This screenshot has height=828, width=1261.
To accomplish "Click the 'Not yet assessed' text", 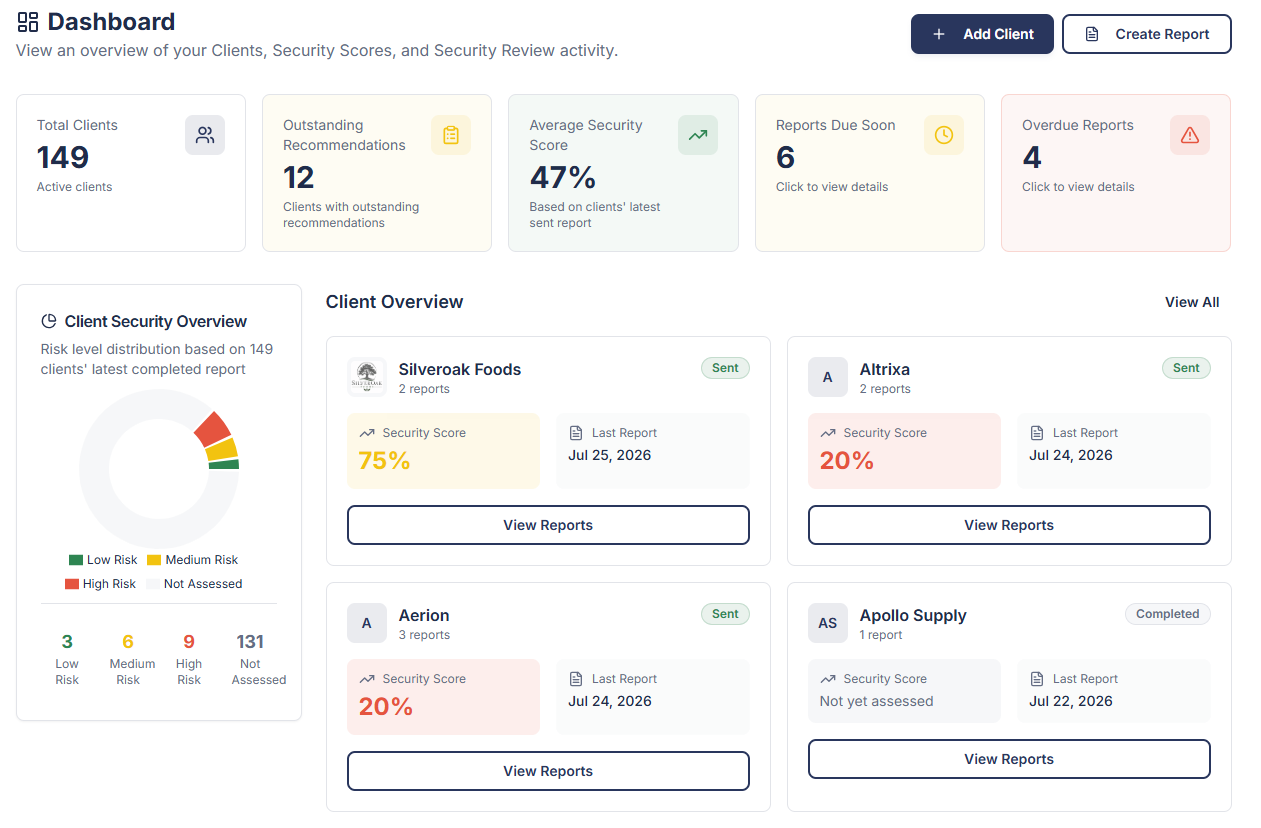I will coord(876,701).
